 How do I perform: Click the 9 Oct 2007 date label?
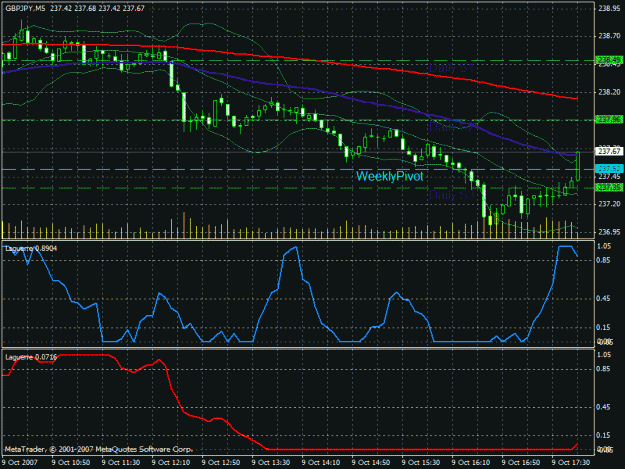20,463
